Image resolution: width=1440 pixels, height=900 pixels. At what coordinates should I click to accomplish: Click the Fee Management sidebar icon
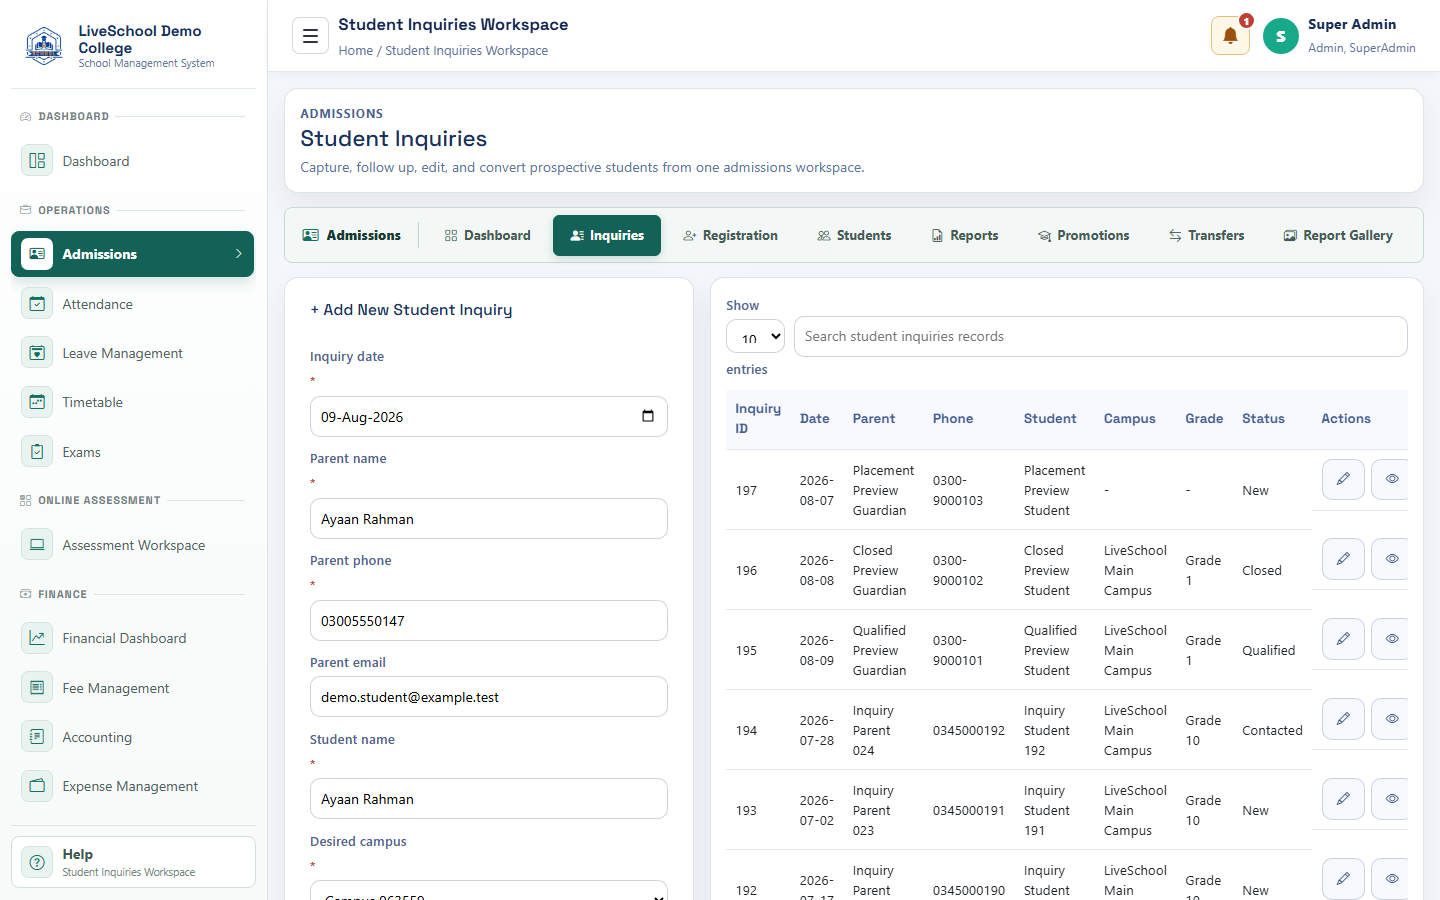[x=37, y=688]
